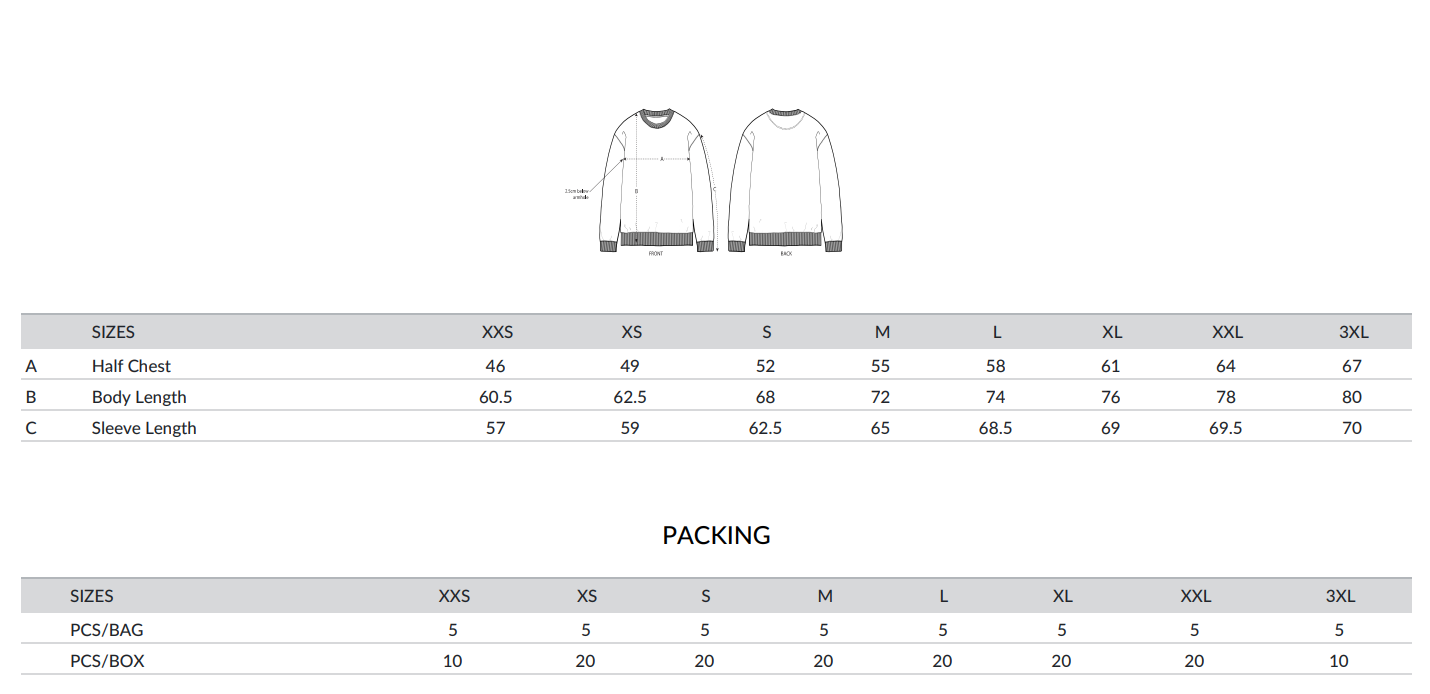The image size is (1430, 694).
Task: Click the SIZES header in packing table
Action: point(92,596)
